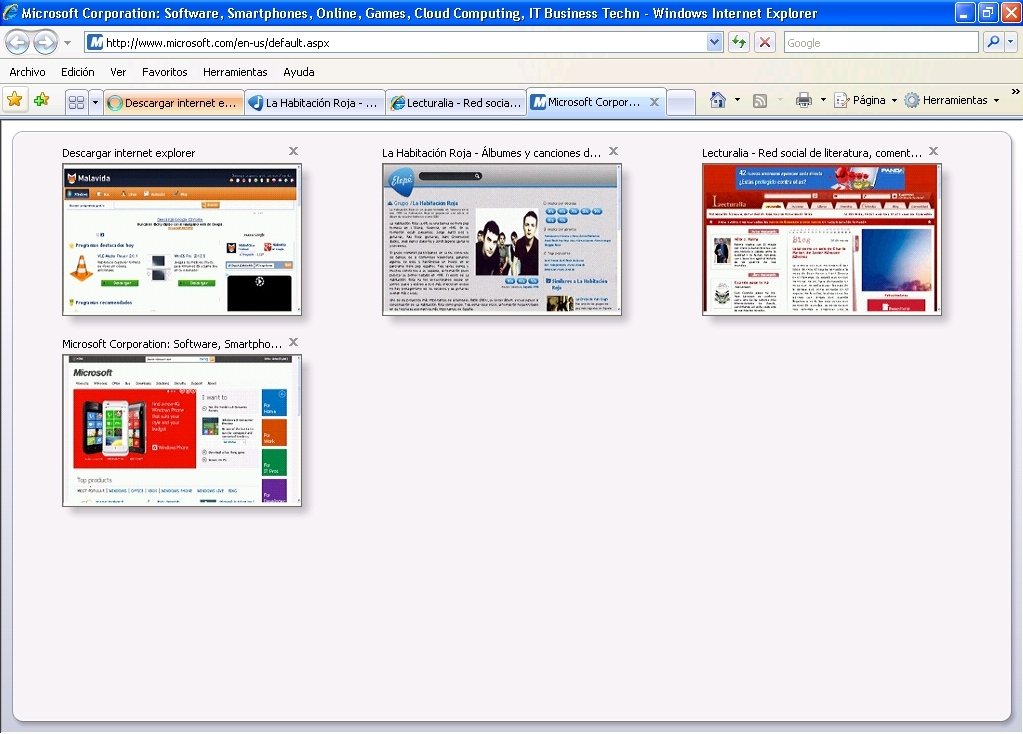1023x734 pixels.
Task: Close the Microsoft Corporation quick tab thumbnail
Action: point(294,343)
